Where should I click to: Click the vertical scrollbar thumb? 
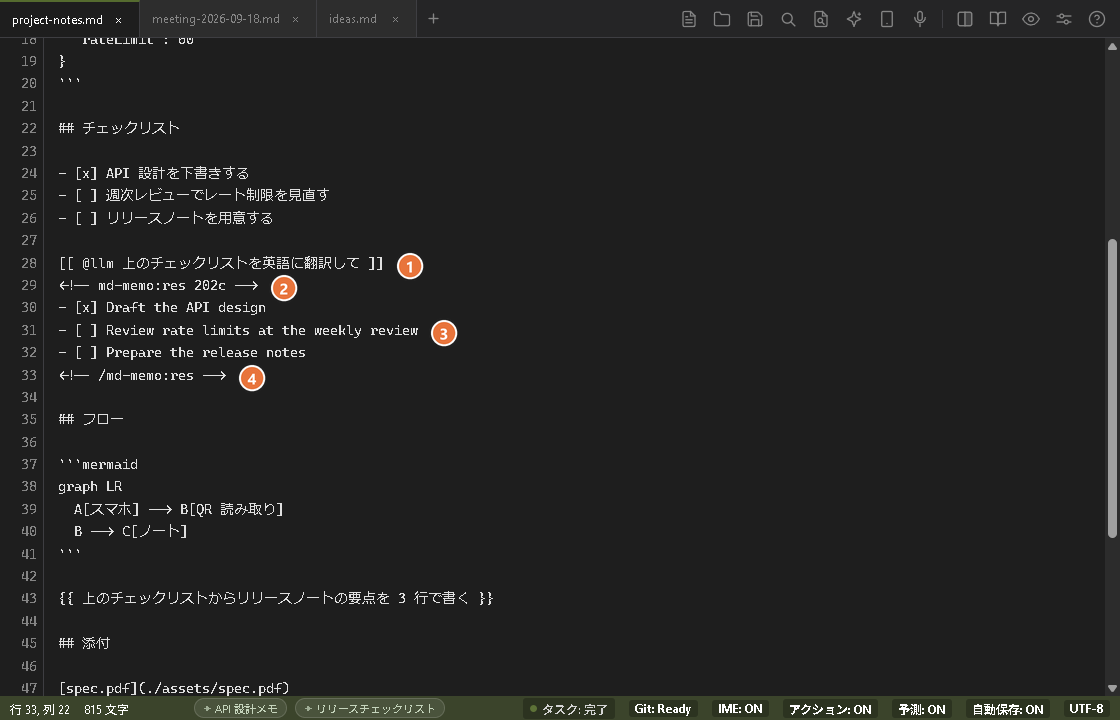[x=1111, y=388]
